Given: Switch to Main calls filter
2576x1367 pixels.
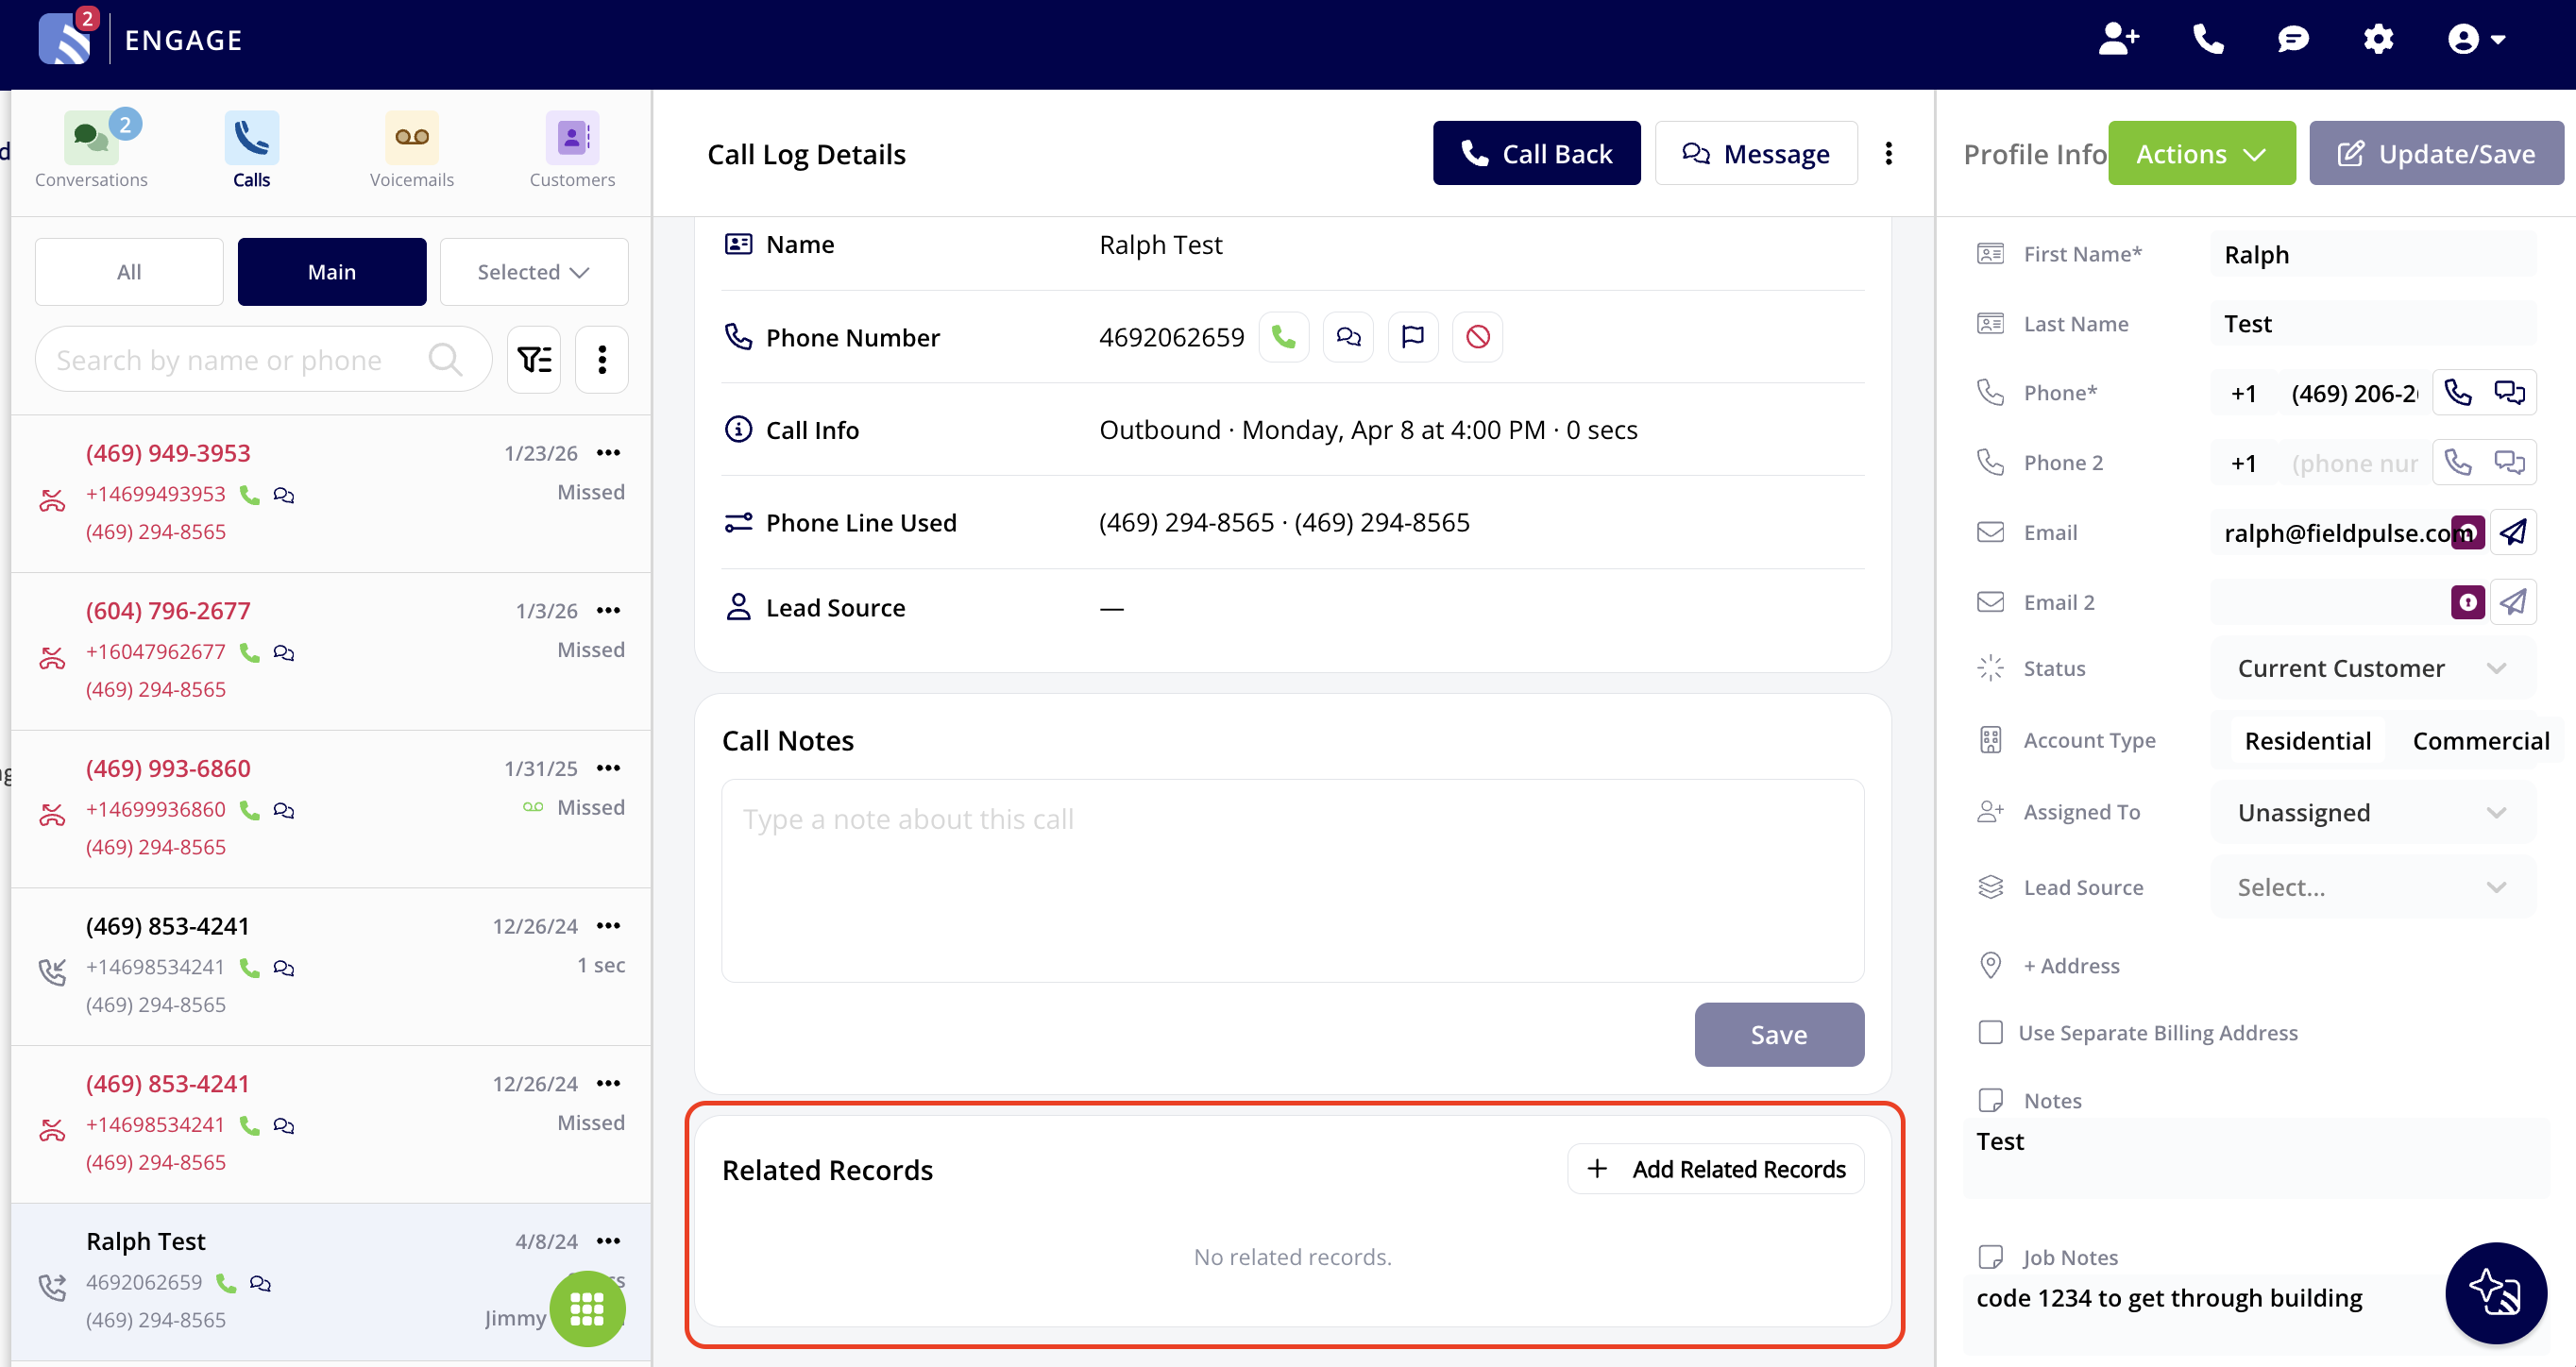Looking at the screenshot, I should [332, 272].
